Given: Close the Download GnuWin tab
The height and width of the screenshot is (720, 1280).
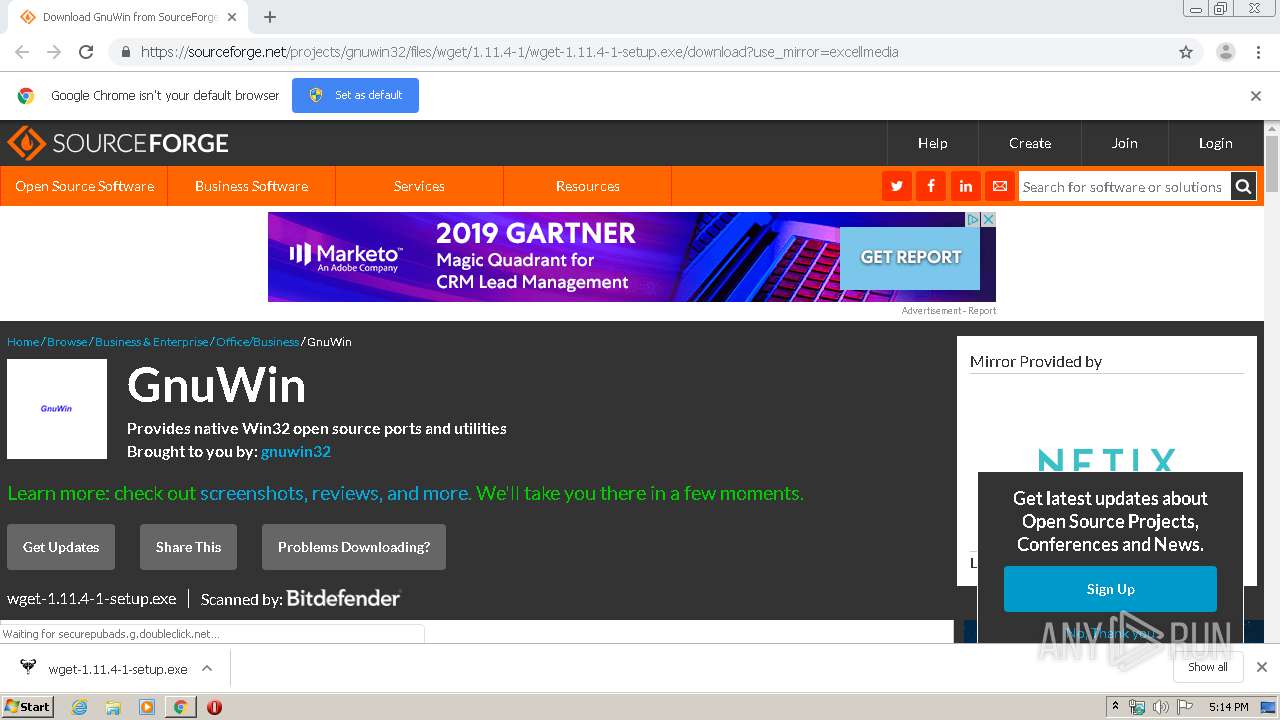Looking at the screenshot, I should [x=232, y=17].
